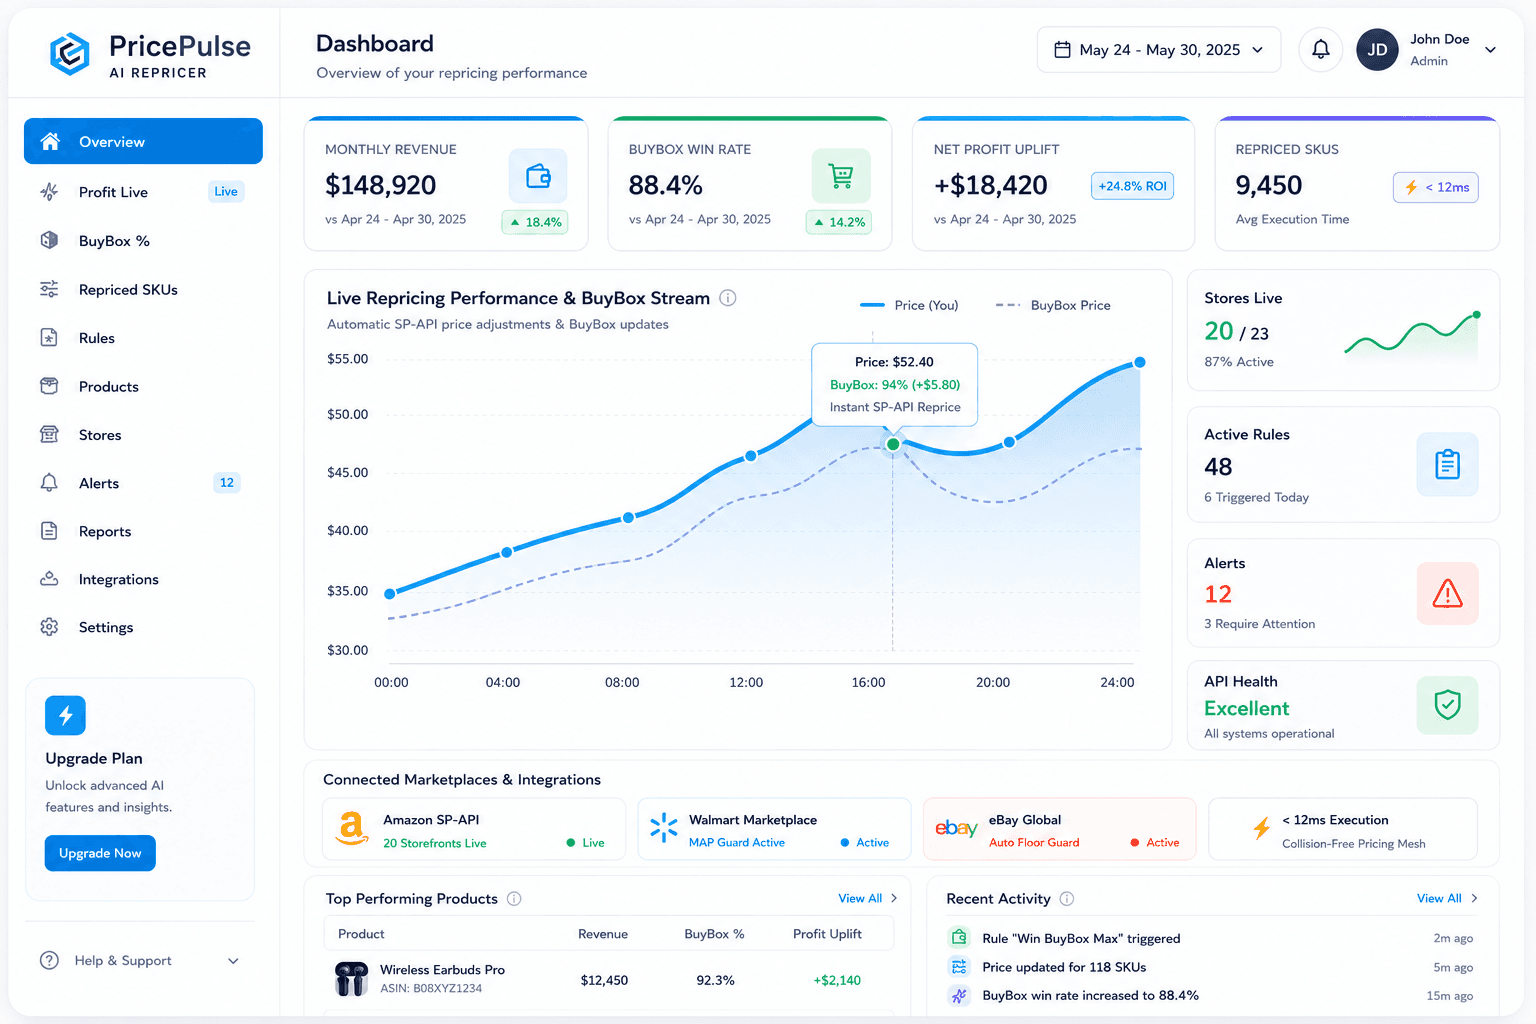Click the PricePulse logo icon
The width and height of the screenshot is (1536, 1024).
(x=70, y=54)
